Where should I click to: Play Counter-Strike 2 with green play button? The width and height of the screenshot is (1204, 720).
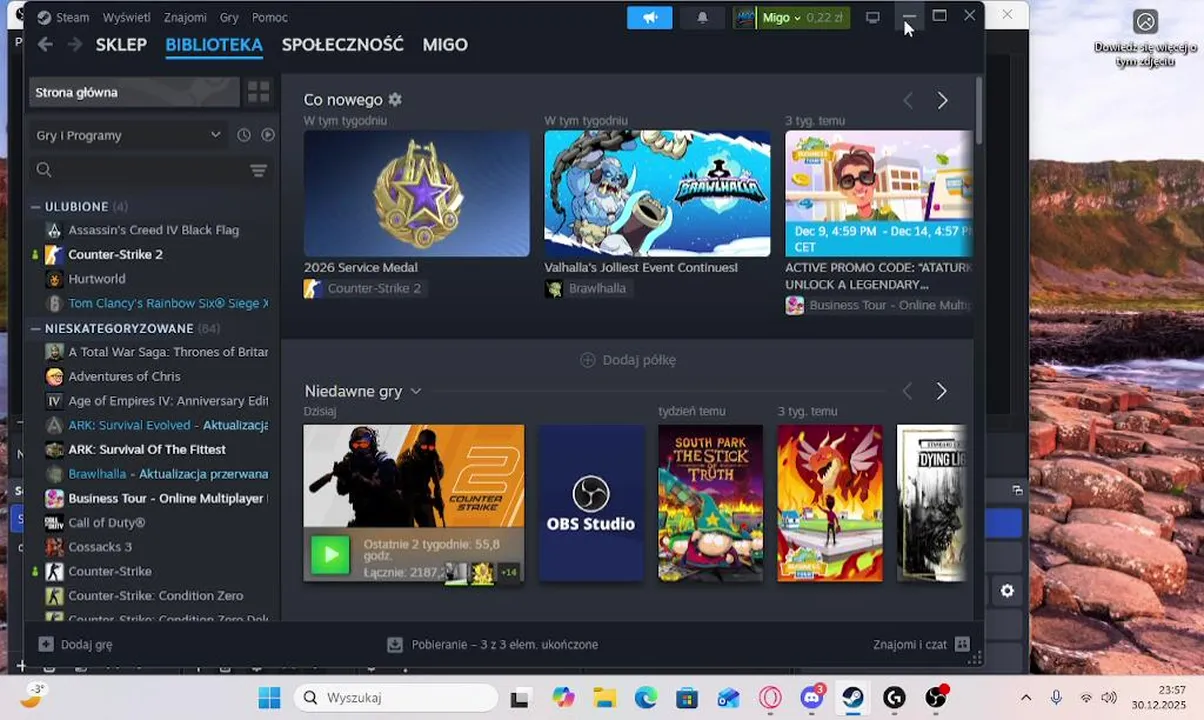[x=330, y=554]
